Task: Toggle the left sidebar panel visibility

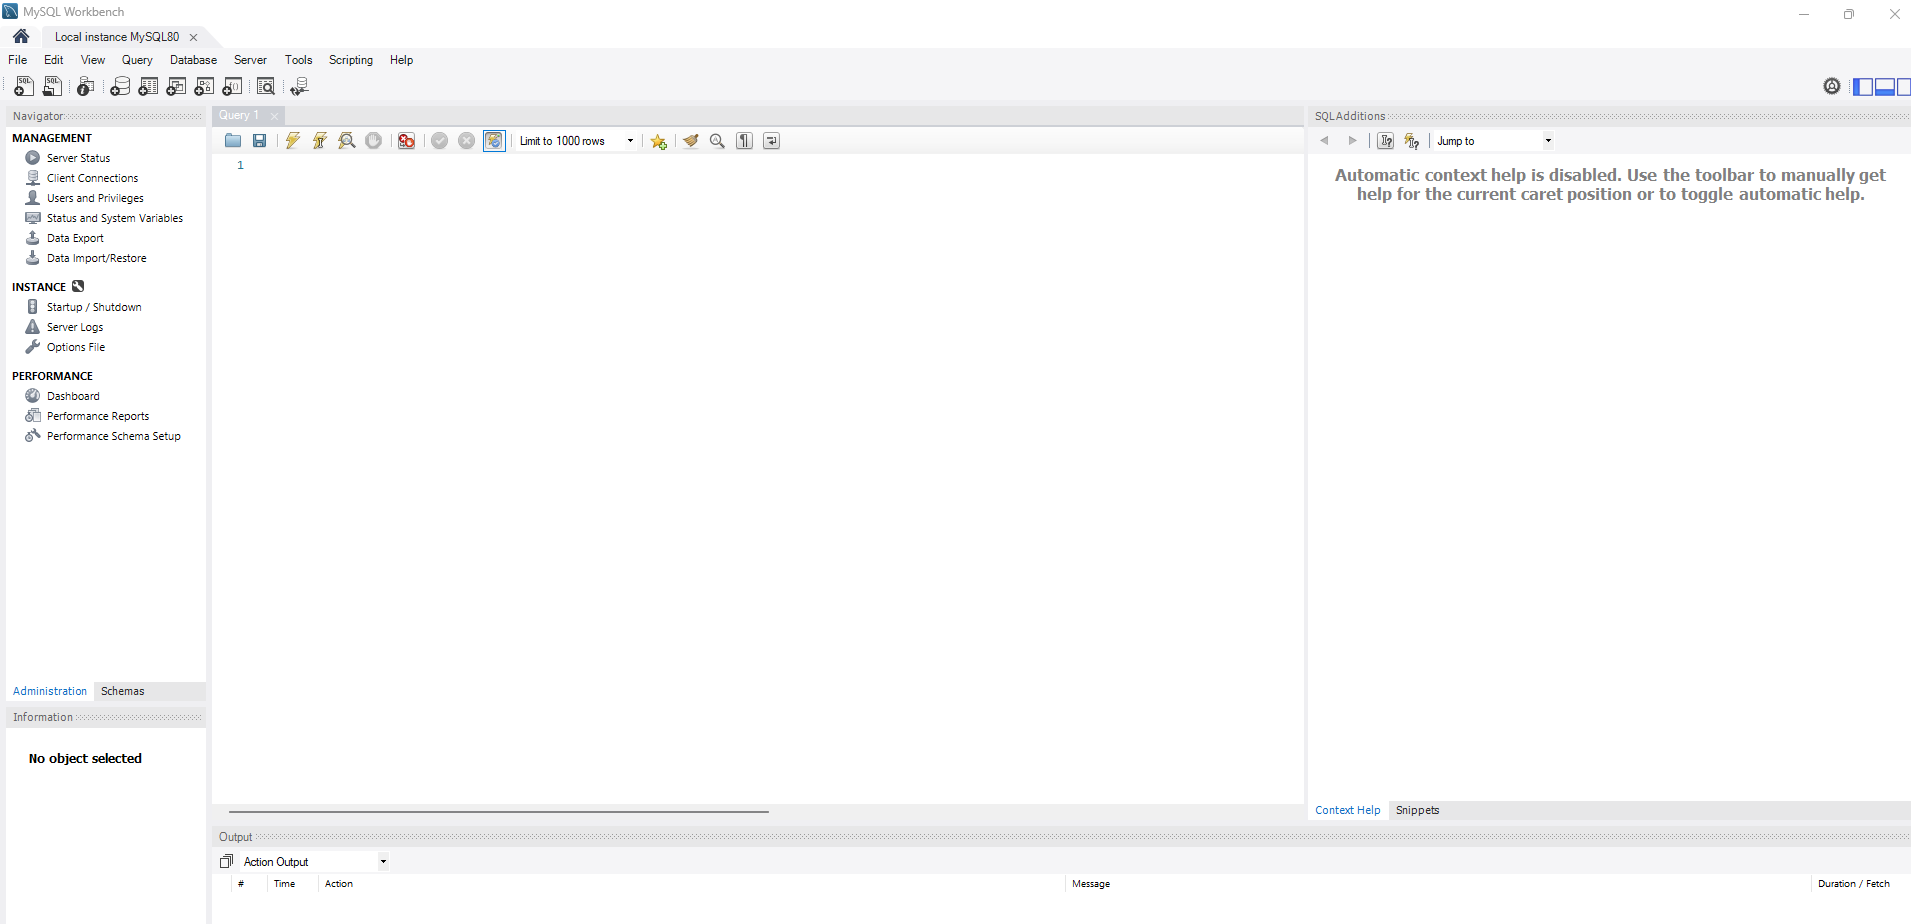Action: click(1863, 87)
